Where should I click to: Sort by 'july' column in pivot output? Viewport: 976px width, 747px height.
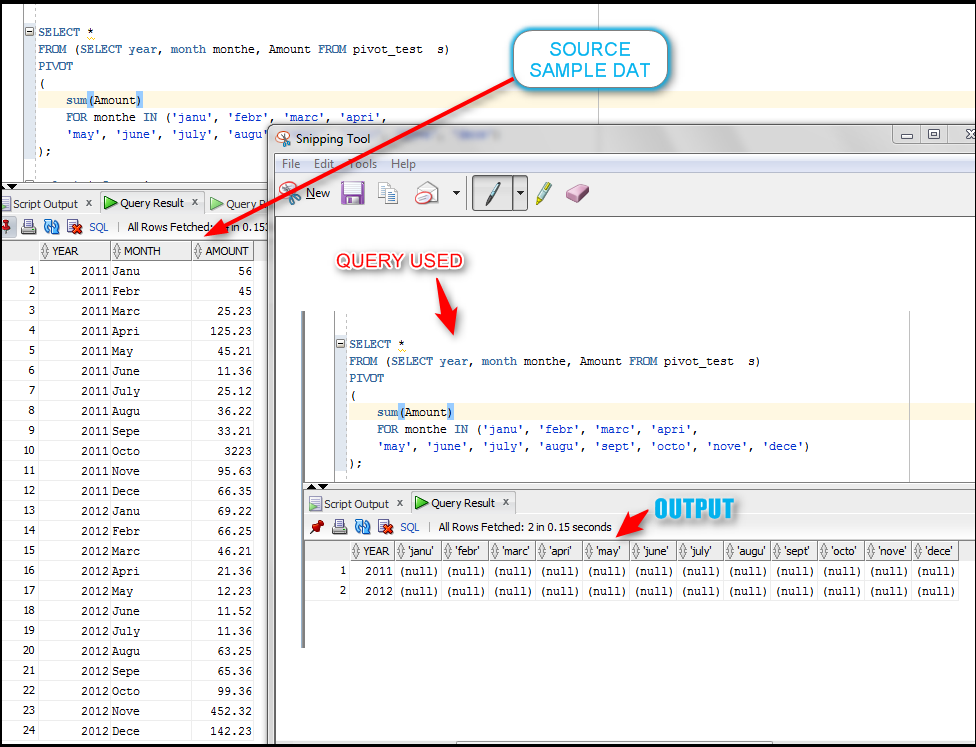700,551
